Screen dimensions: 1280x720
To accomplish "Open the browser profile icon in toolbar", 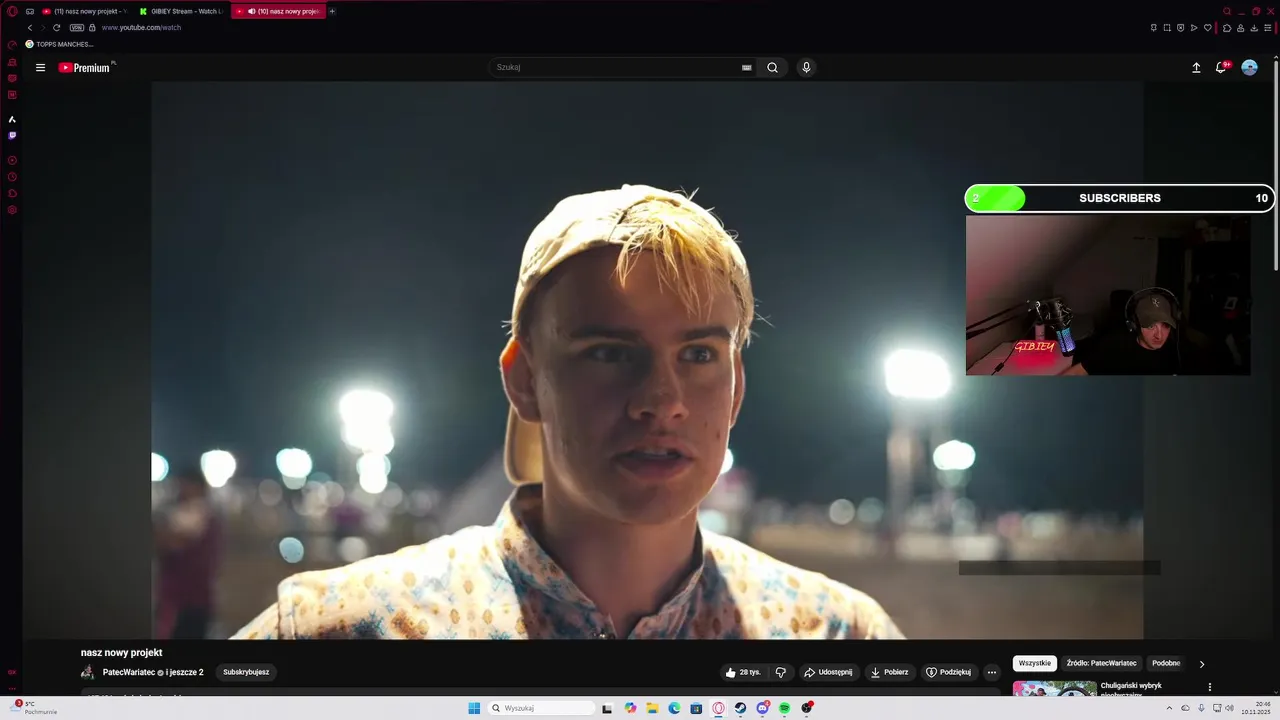I will point(1241,28).
